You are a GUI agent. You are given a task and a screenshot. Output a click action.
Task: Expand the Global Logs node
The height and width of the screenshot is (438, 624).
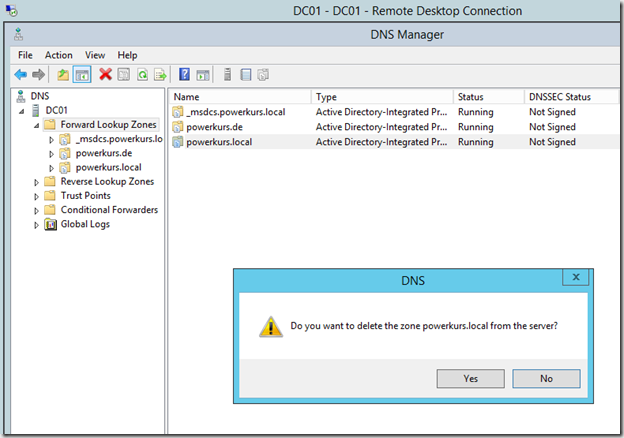pyautogui.click(x=36, y=225)
